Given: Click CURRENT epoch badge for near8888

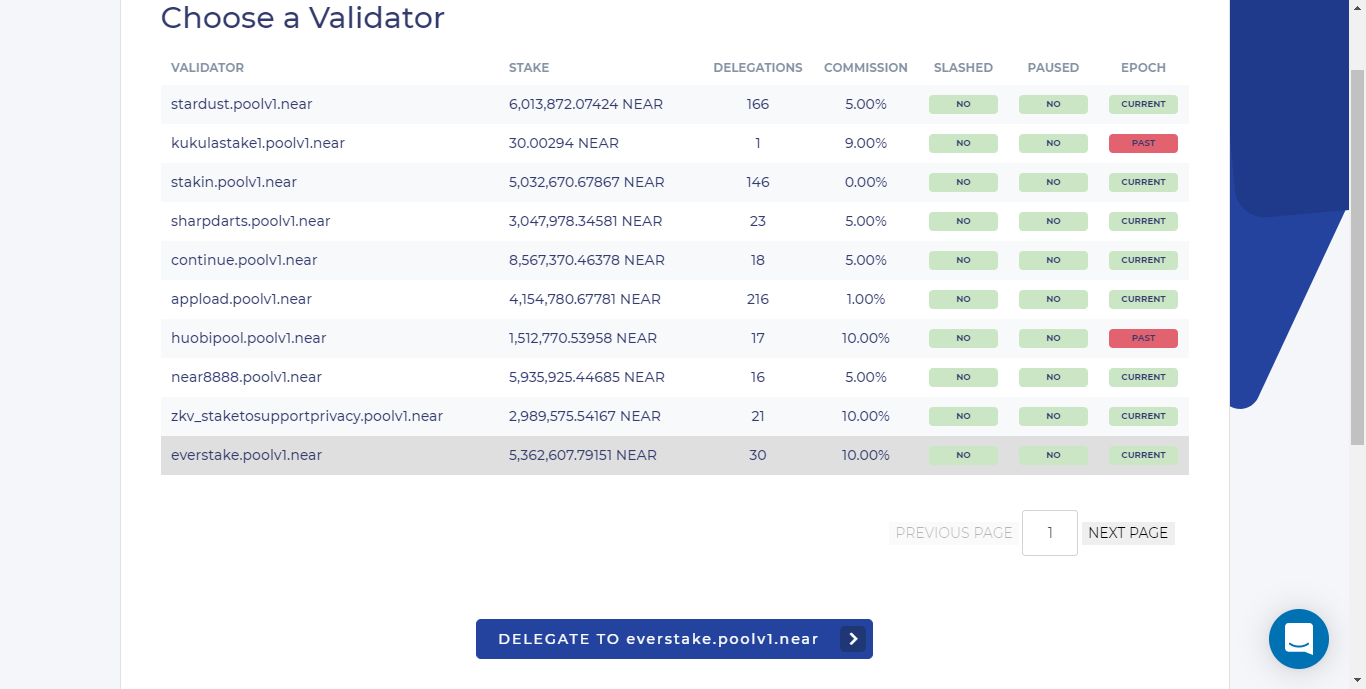Looking at the screenshot, I should pyautogui.click(x=1143, y=377).
